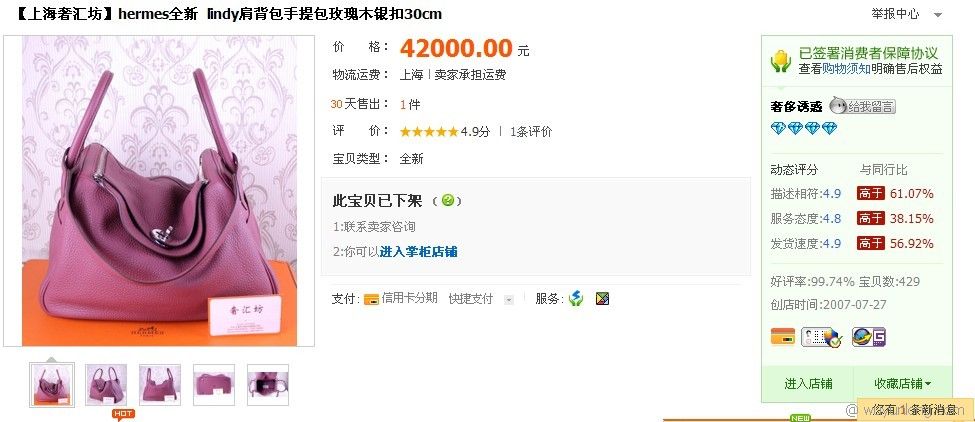This screenshot has height=422, width=975.
Task: Click the consumer protection shield icon
Action: (781, 61)
